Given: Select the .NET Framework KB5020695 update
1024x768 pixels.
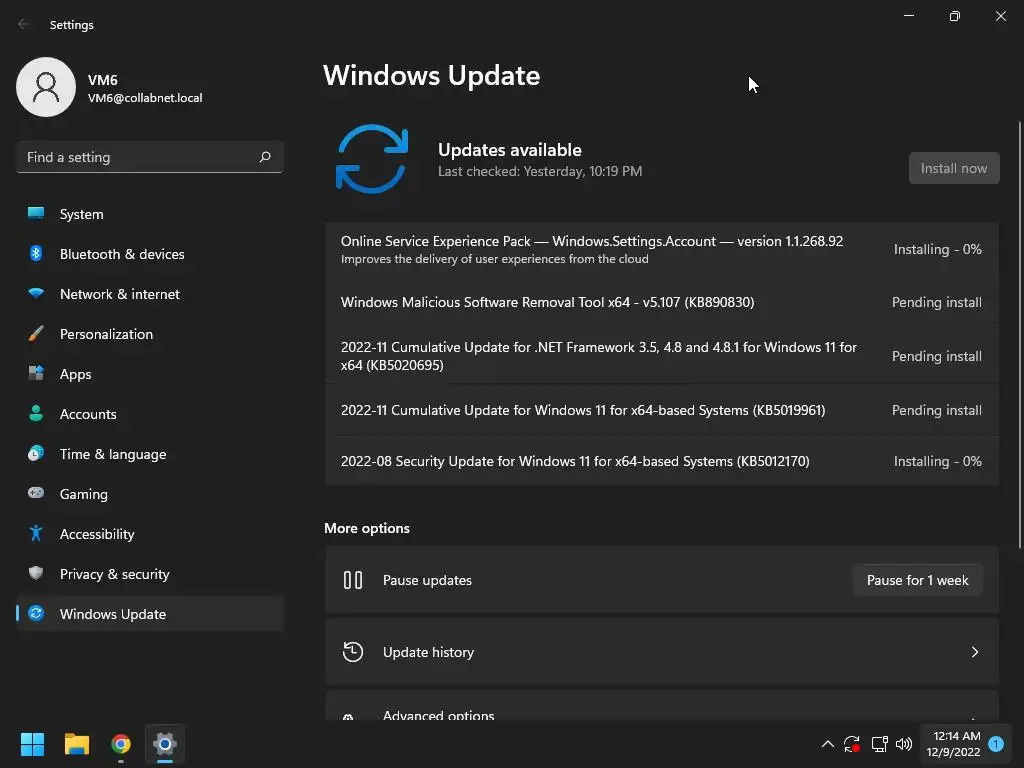Looking at the screenshot, I should coord(662,356).
